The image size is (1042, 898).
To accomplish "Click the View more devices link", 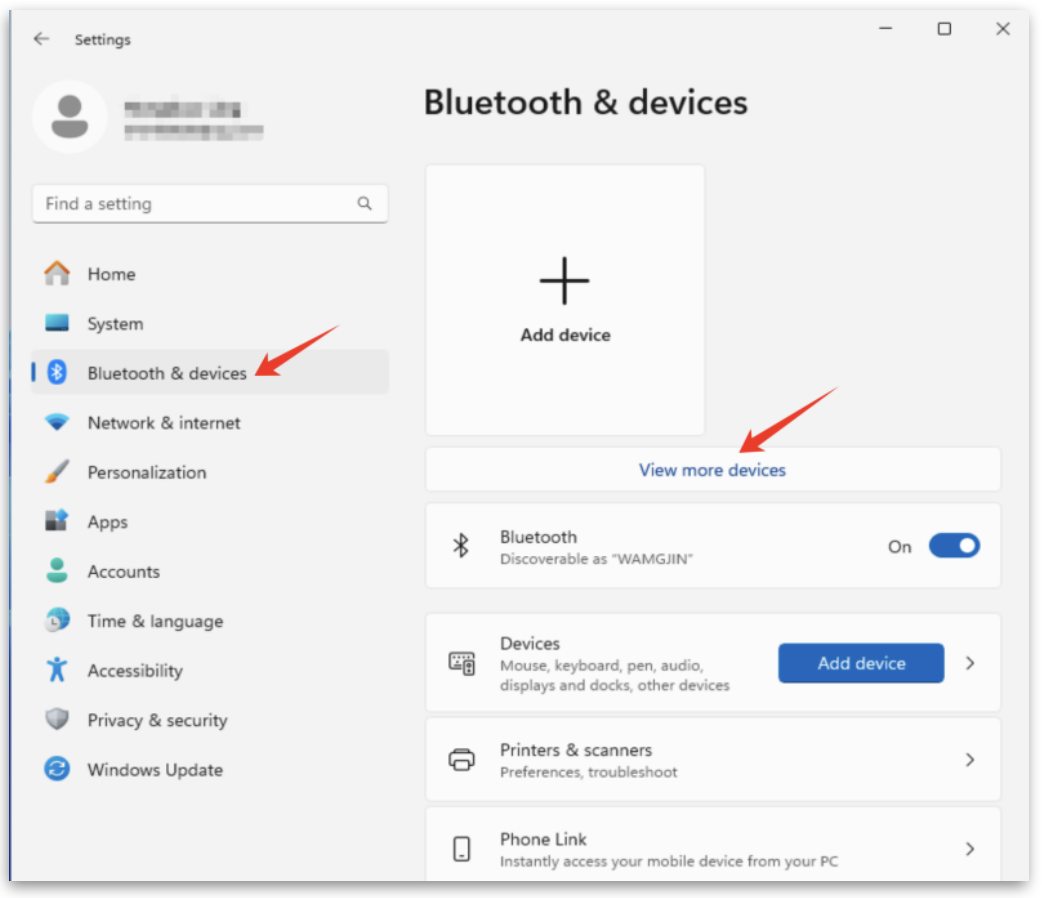I will (x=712, y=470).
